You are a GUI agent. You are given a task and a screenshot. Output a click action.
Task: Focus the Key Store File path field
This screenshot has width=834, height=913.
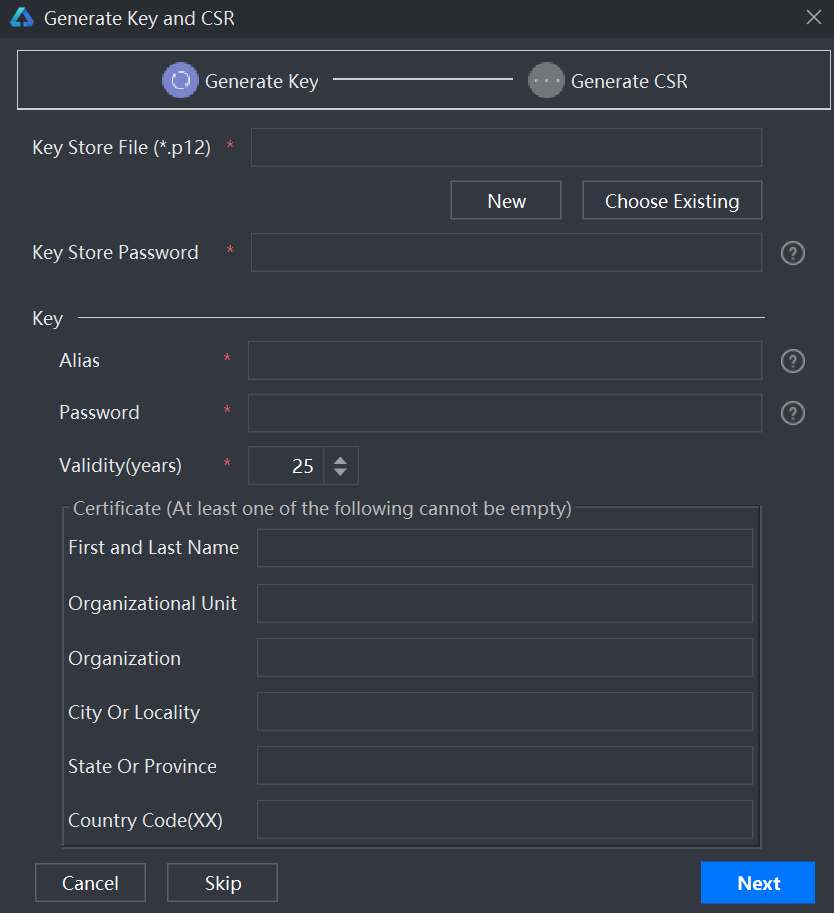tap(506, 147)
